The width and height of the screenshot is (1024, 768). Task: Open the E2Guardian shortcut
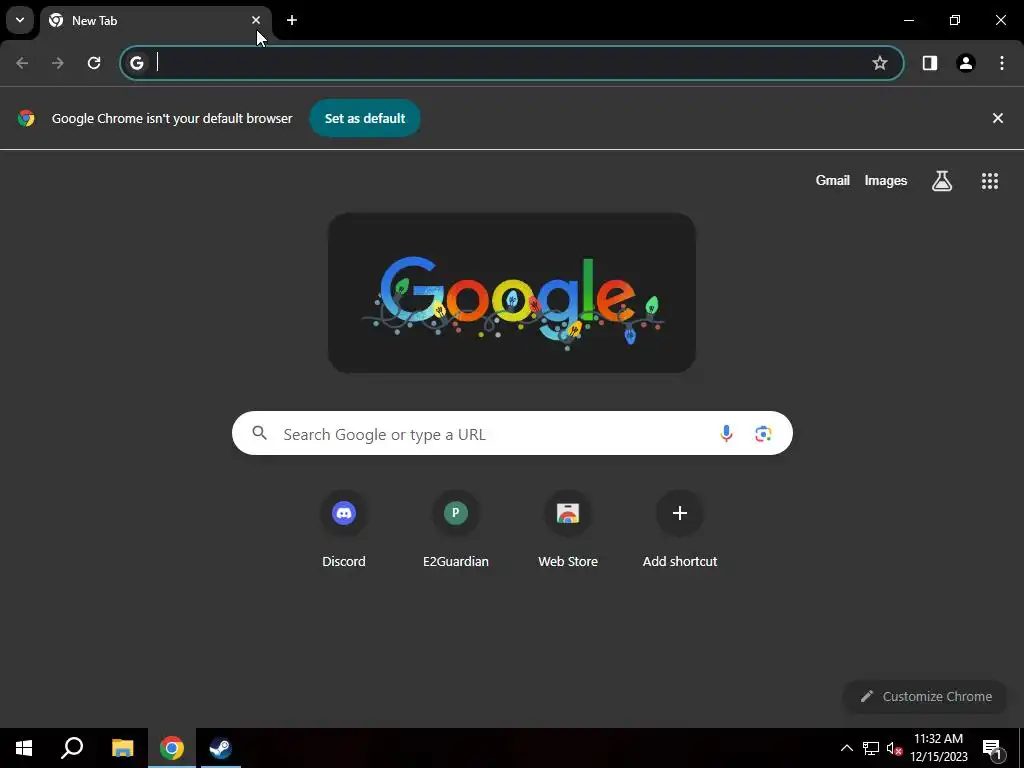click(456, 530)
